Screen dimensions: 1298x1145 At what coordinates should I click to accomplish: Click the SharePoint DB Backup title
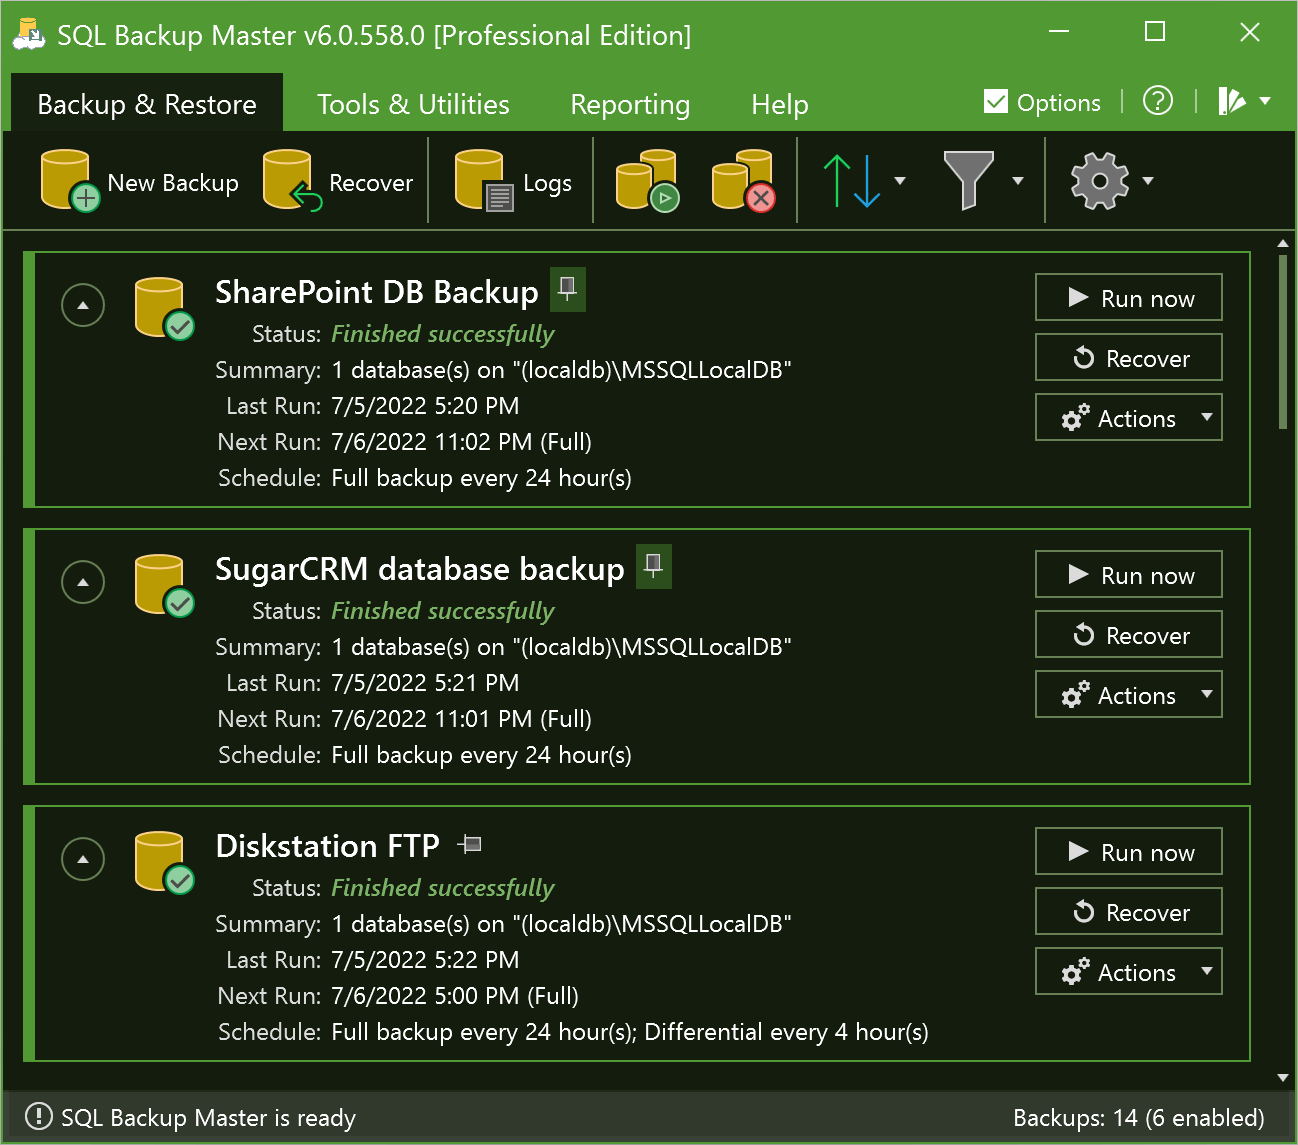[377, 292]
